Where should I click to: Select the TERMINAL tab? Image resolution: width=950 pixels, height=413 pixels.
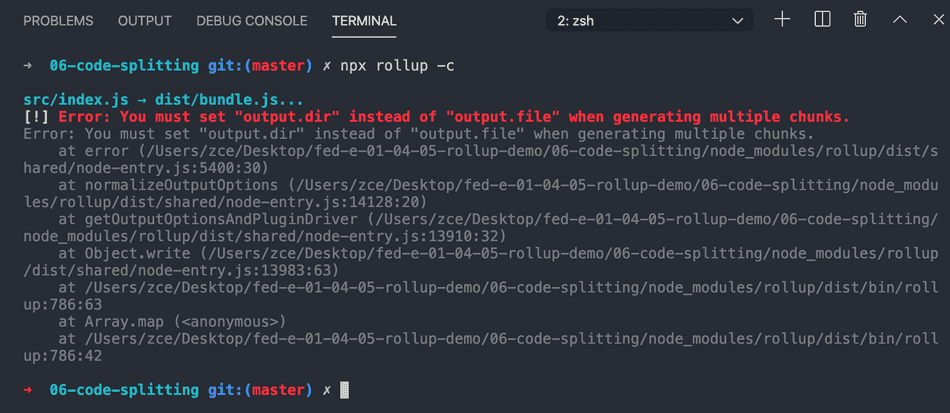364,21
